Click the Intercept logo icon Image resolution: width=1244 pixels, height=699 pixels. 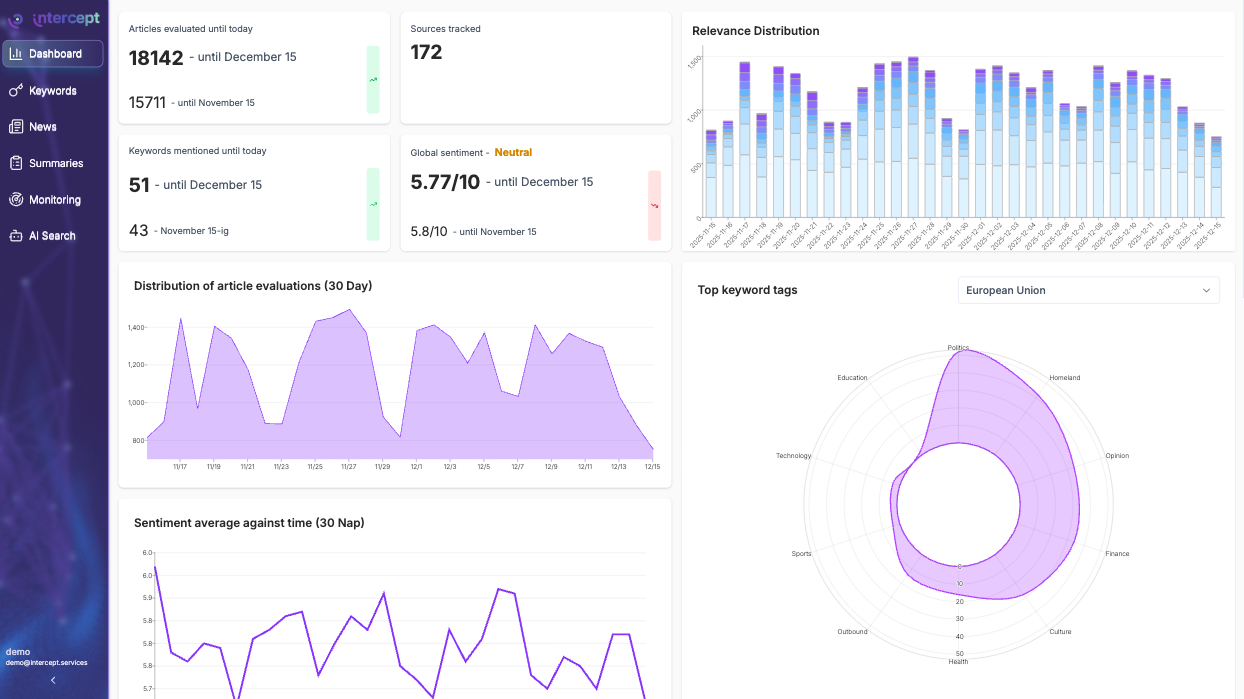click(16, 19)
